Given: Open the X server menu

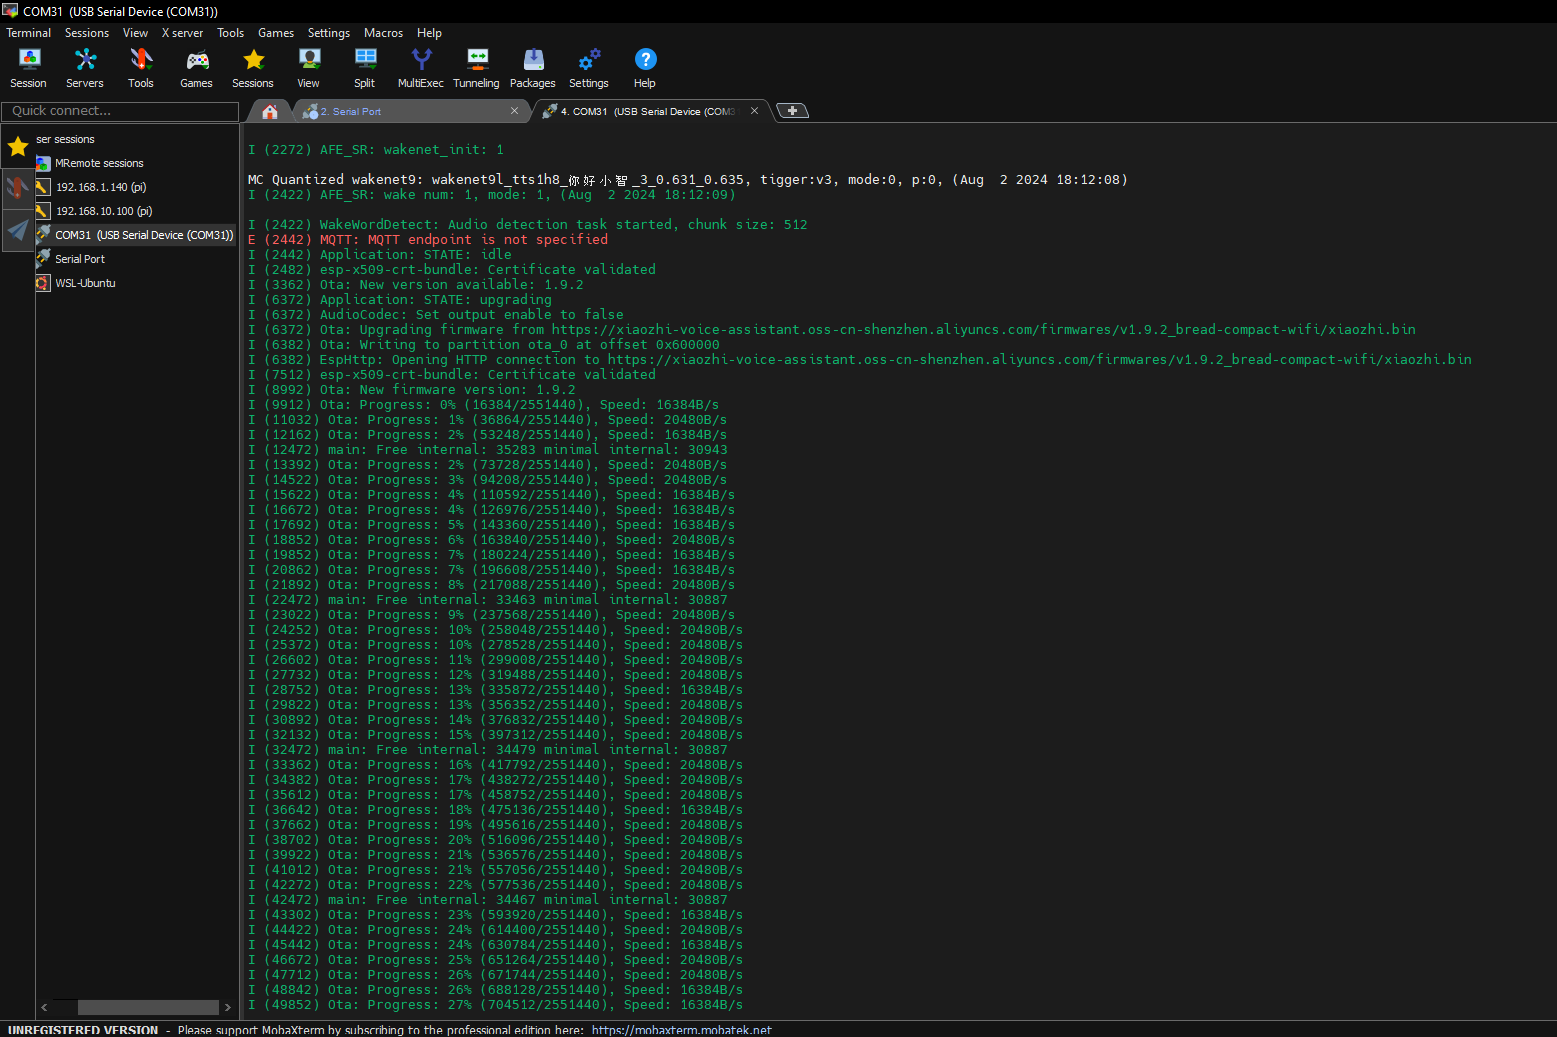Looking at the screenshot, I should point(182,33).
